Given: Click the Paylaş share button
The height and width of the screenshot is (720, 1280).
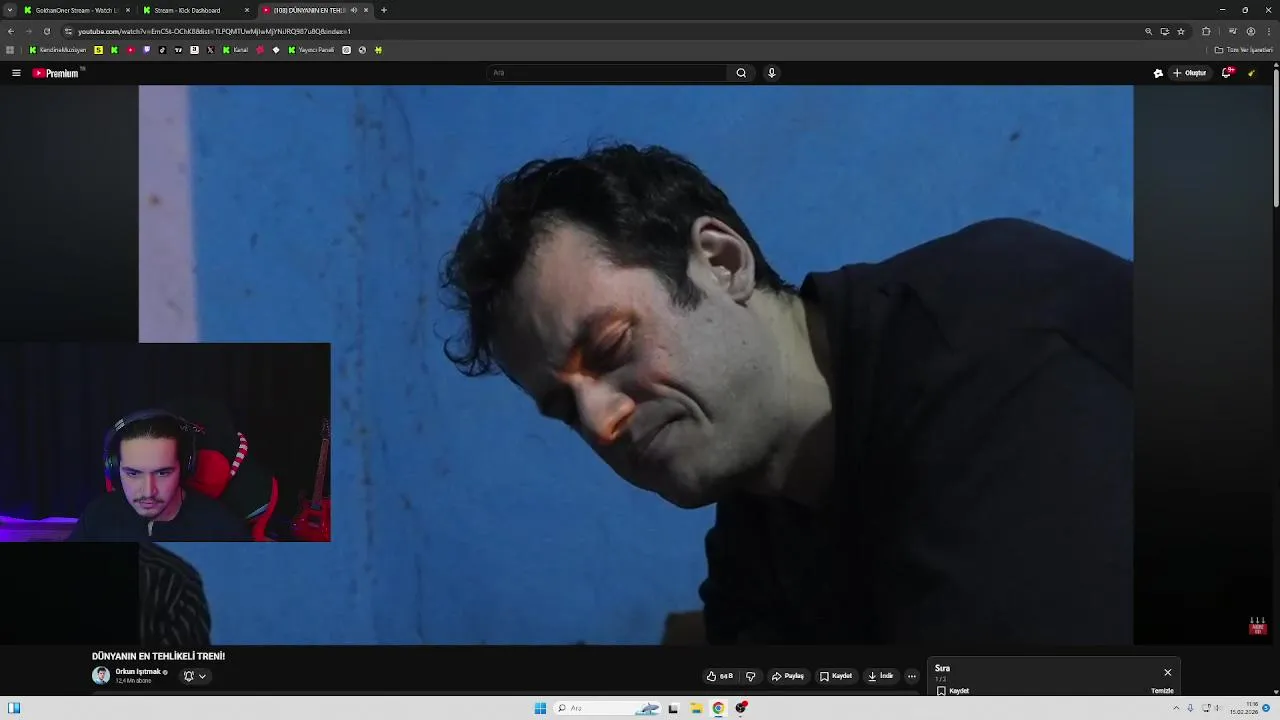Looking at the screenshot, I should 788,676.
